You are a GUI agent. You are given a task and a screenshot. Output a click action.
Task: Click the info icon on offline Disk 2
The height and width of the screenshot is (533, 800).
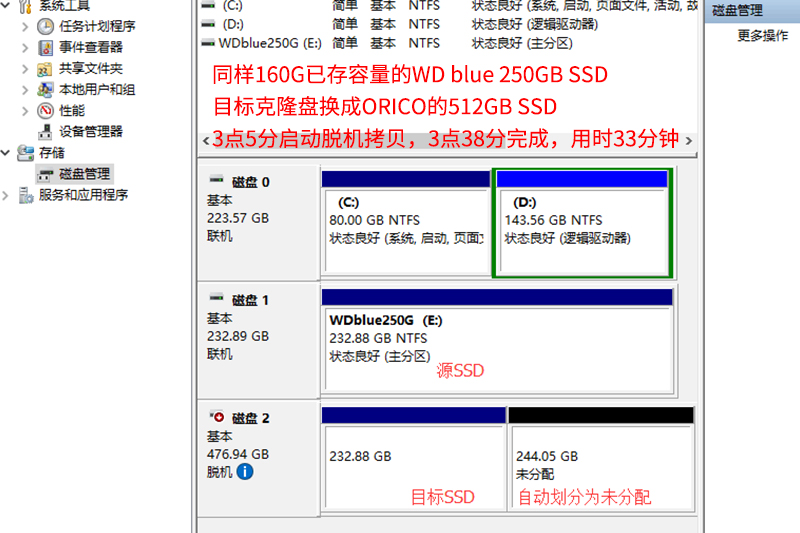coord(245,472)
